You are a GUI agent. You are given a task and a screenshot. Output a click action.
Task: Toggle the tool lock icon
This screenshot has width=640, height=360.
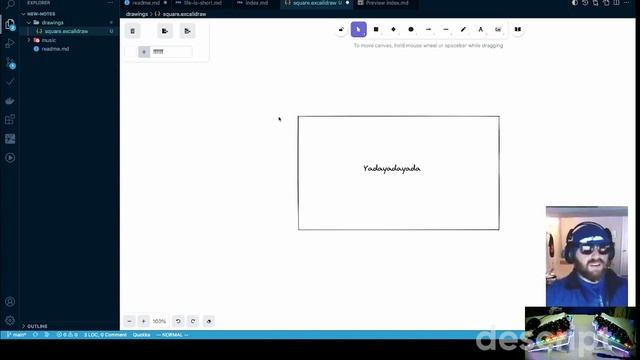341,29
